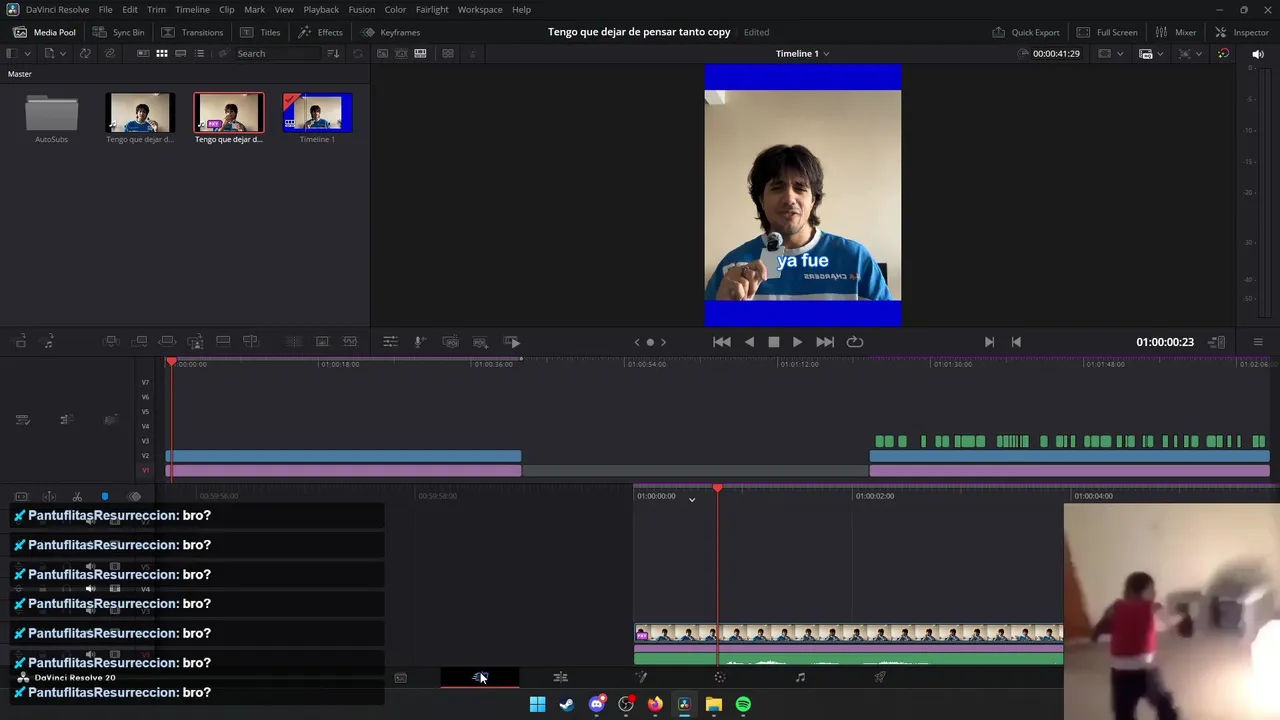Select list view in media pool
Image resolution: width=1280 pixels, height=720 pixels.
pos(199,53)
